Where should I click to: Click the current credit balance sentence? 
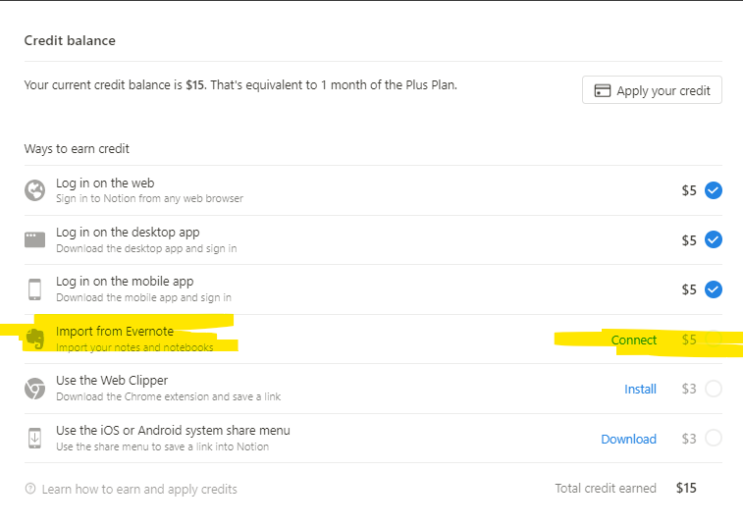click(241, 85)
